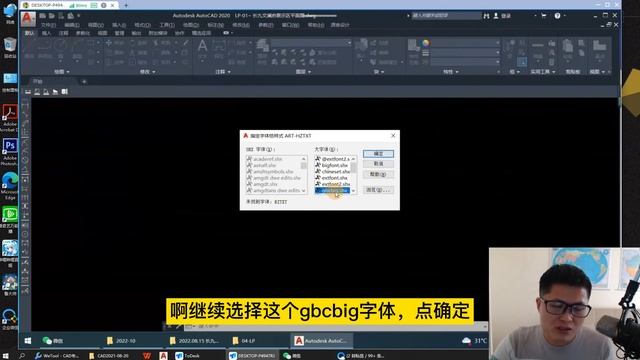Expand the quick access toolbar customize arrow
Screen dimensions: 640x360
pyautogui.click(x=78, y=16)
